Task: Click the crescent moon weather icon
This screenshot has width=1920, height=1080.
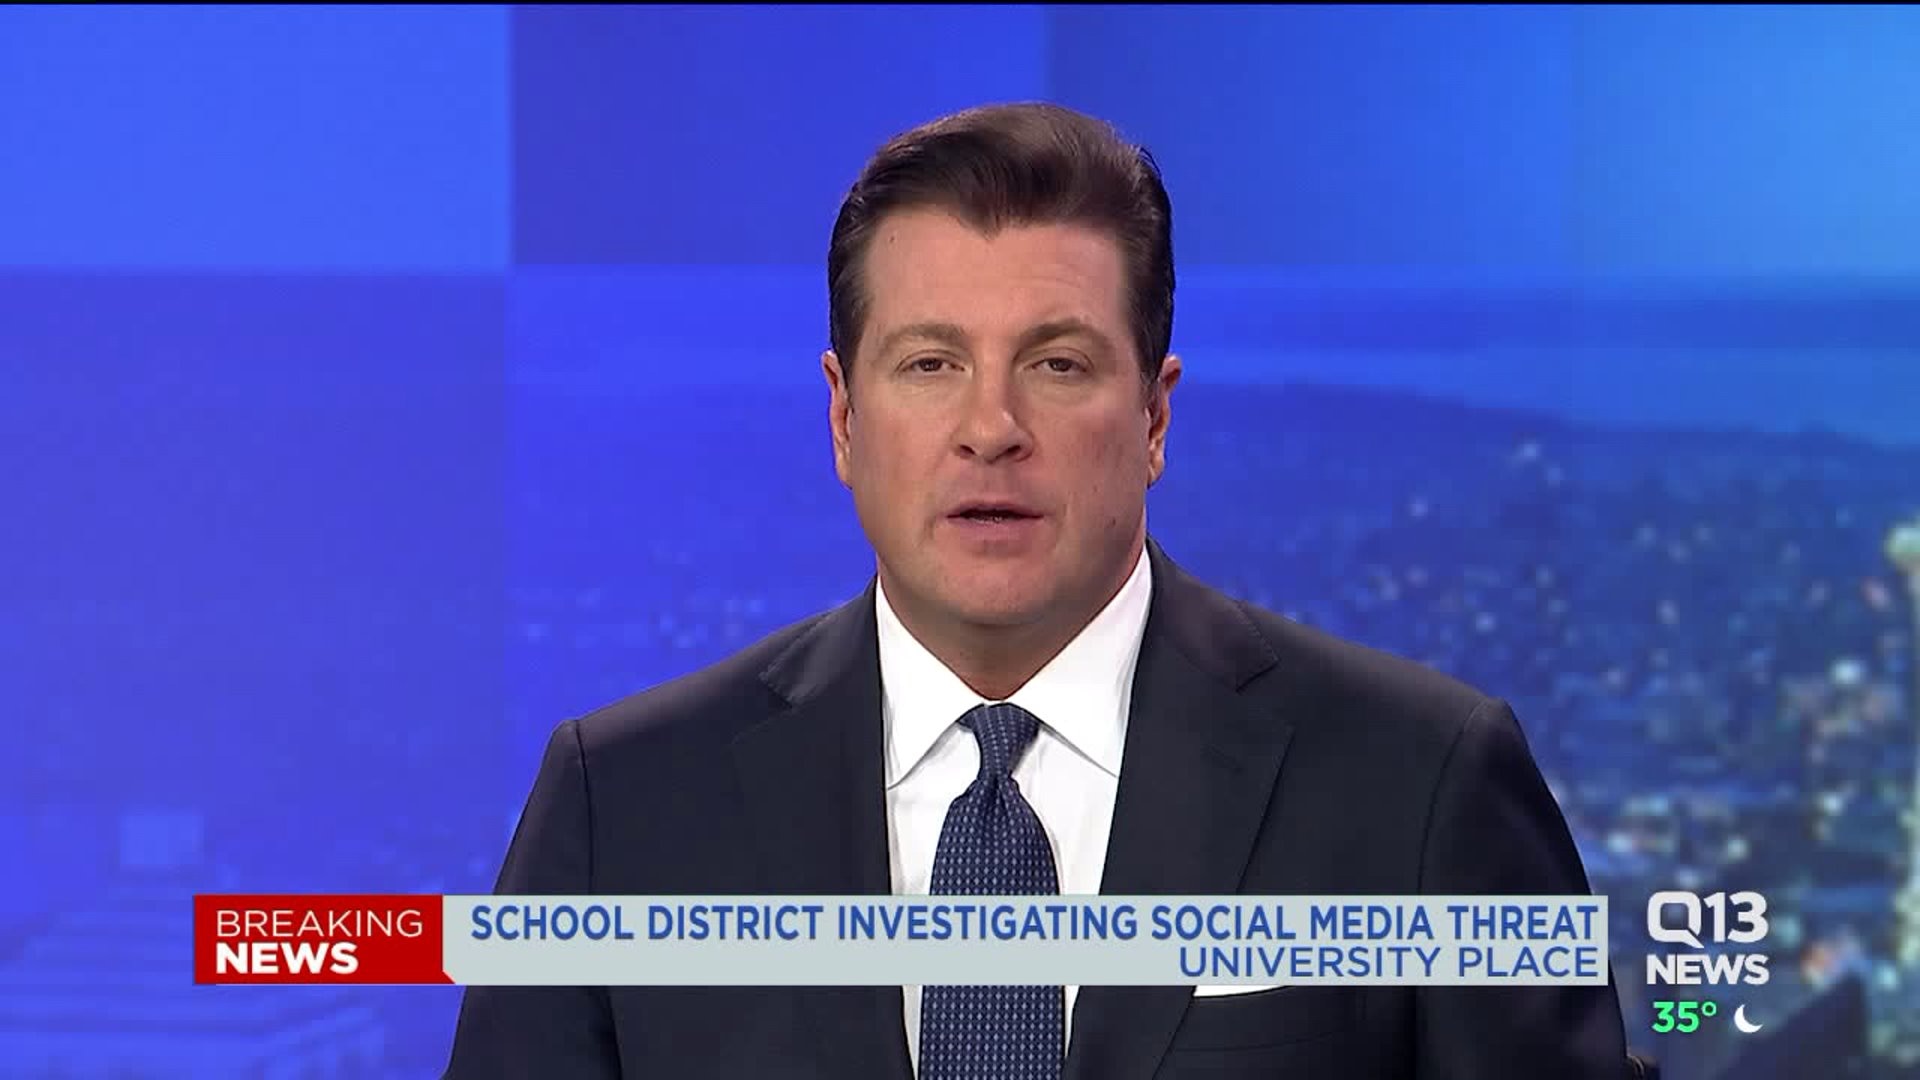Action: click(1748, 1018)
